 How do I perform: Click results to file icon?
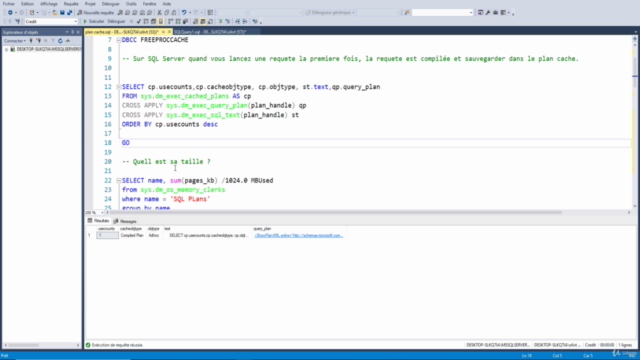pos(210,22)
